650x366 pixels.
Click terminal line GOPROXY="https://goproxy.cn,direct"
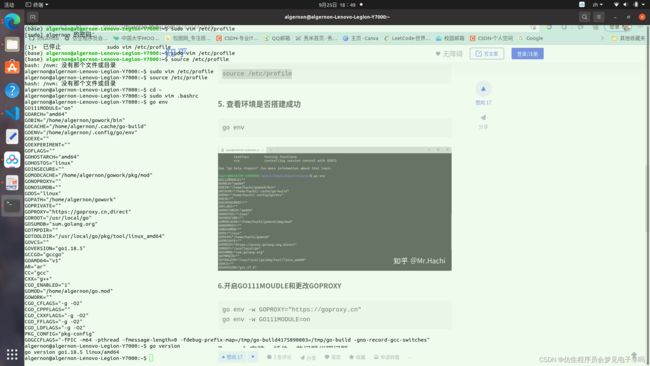coord(78,212)
